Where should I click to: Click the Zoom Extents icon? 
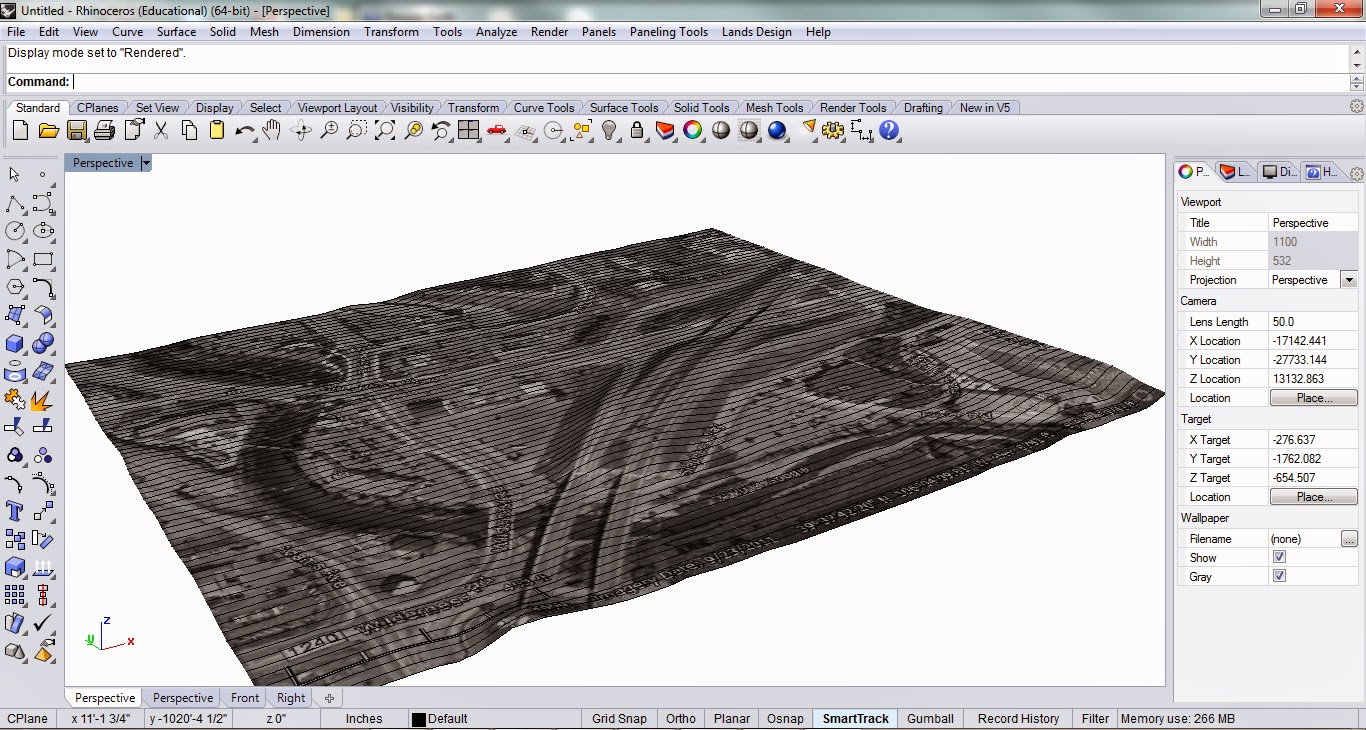(385, 131)
